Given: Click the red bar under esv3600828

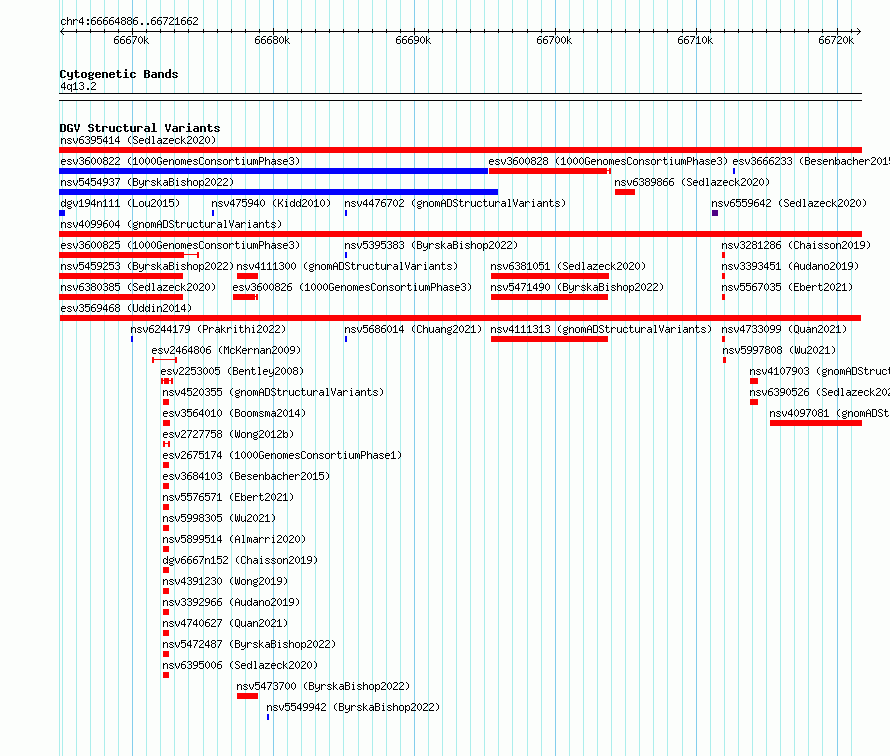Looking at the screenshot, I should [x=549, y=171].
